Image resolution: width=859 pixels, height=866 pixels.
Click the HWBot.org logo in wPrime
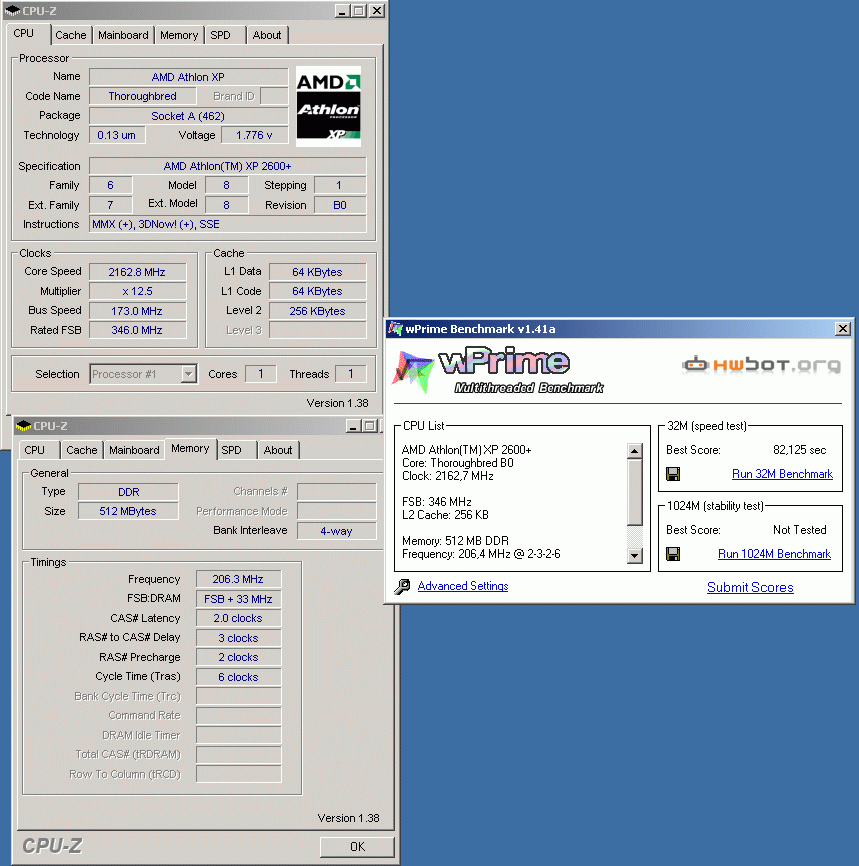point(762,365)
